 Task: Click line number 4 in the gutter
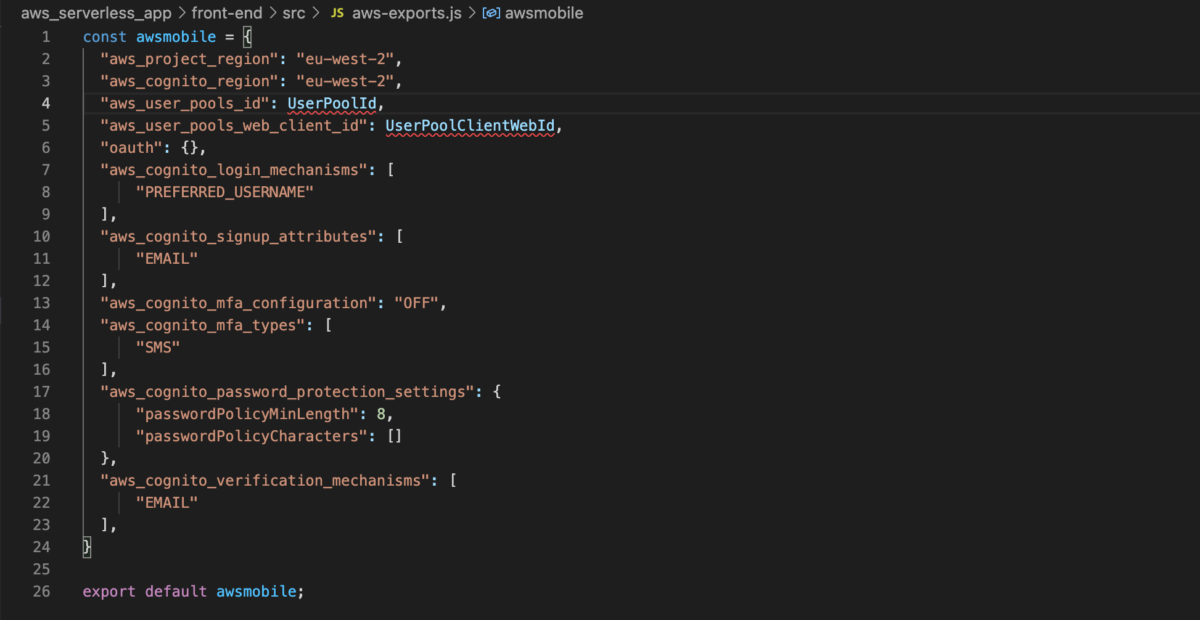(45, 103)
